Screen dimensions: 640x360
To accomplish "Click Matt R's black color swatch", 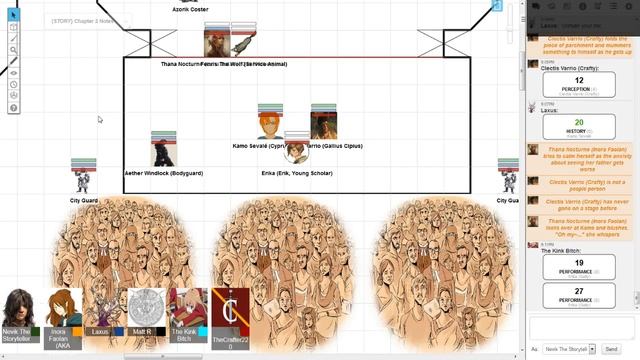I will [x=161, y=331].
